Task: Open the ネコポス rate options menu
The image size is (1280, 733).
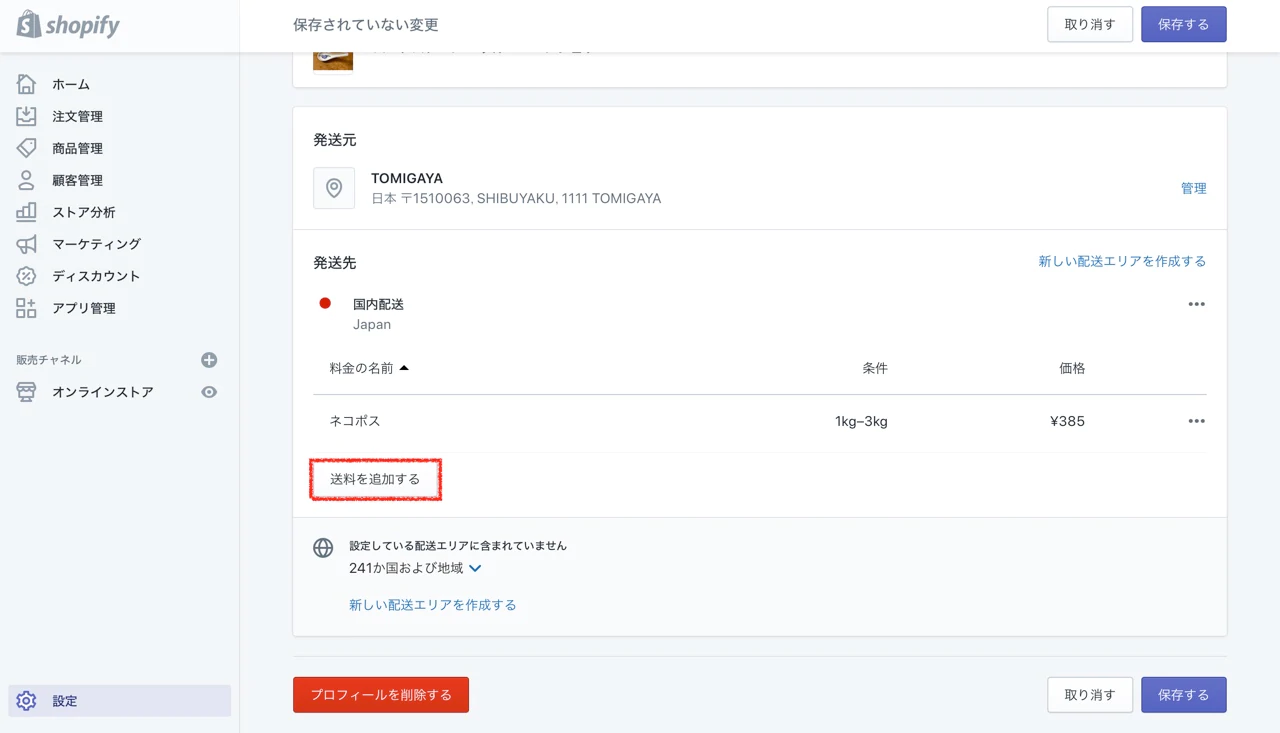Action: point(1196,421)
